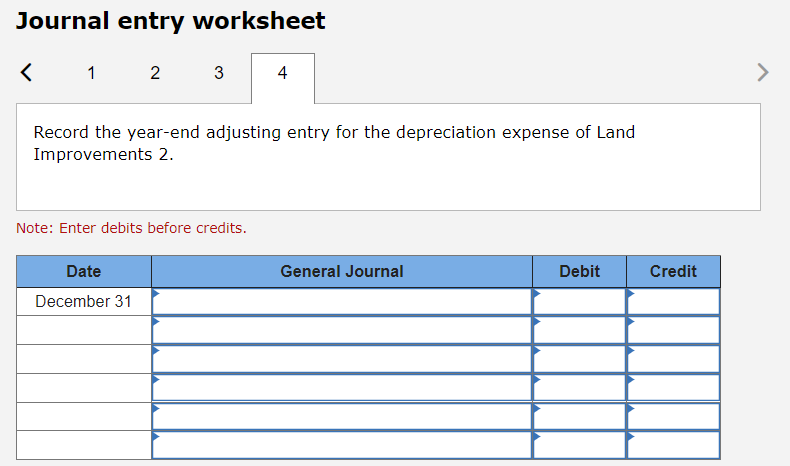Open General Journal account dropdown in fourth row
The height and width of the screenshot is (466, 790).
click(x=342, y=387)
